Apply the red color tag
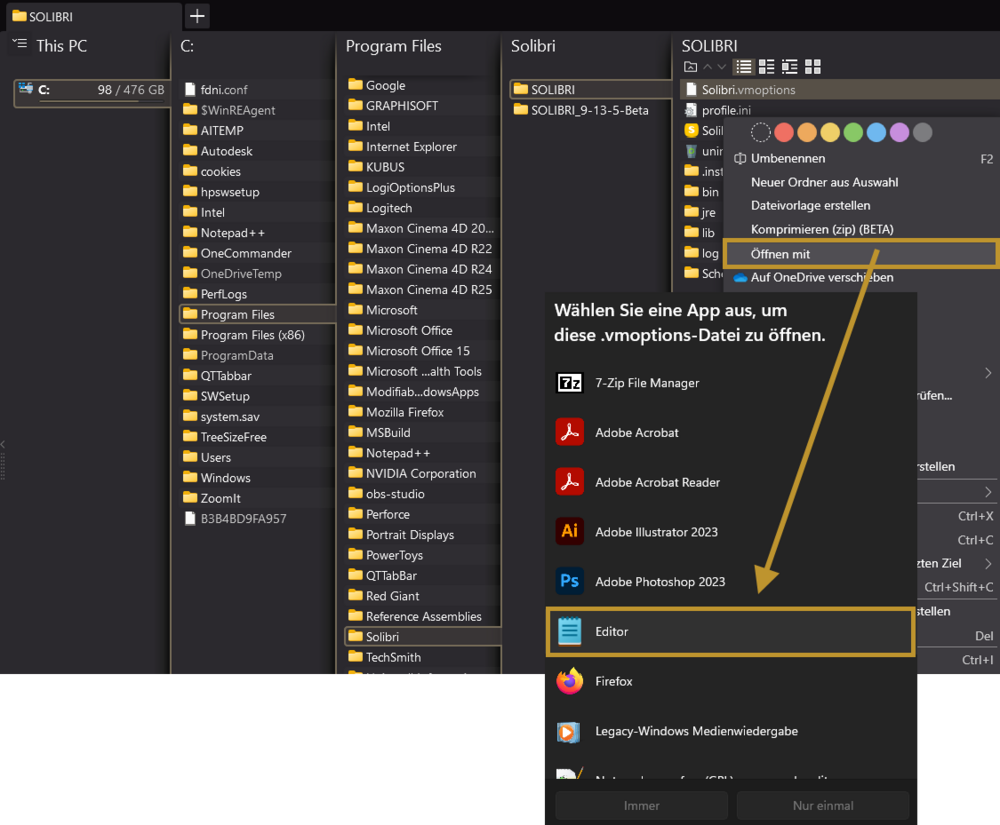This screenshot has width=1000, height=825. coord(784,133)
